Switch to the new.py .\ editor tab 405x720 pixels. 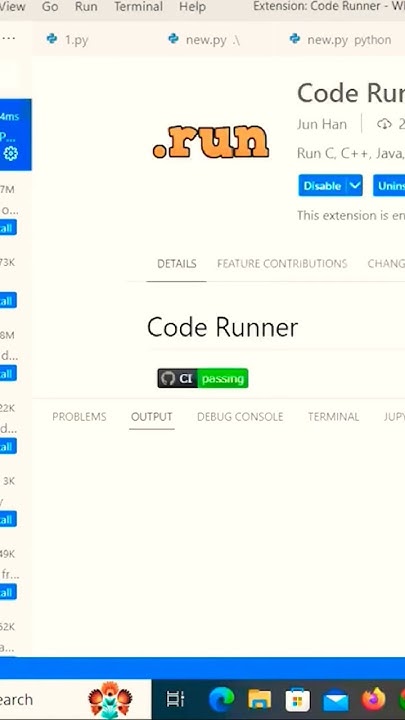point(204,39)
